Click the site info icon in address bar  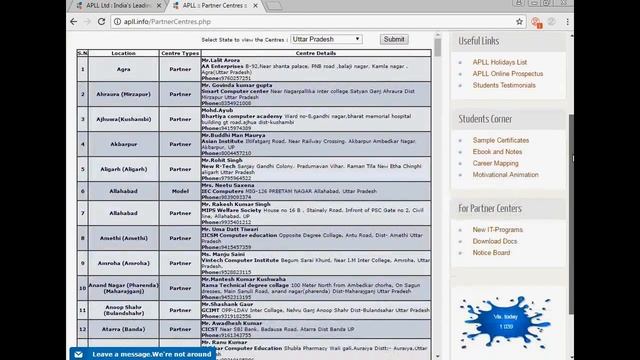(x=117, y=22)
